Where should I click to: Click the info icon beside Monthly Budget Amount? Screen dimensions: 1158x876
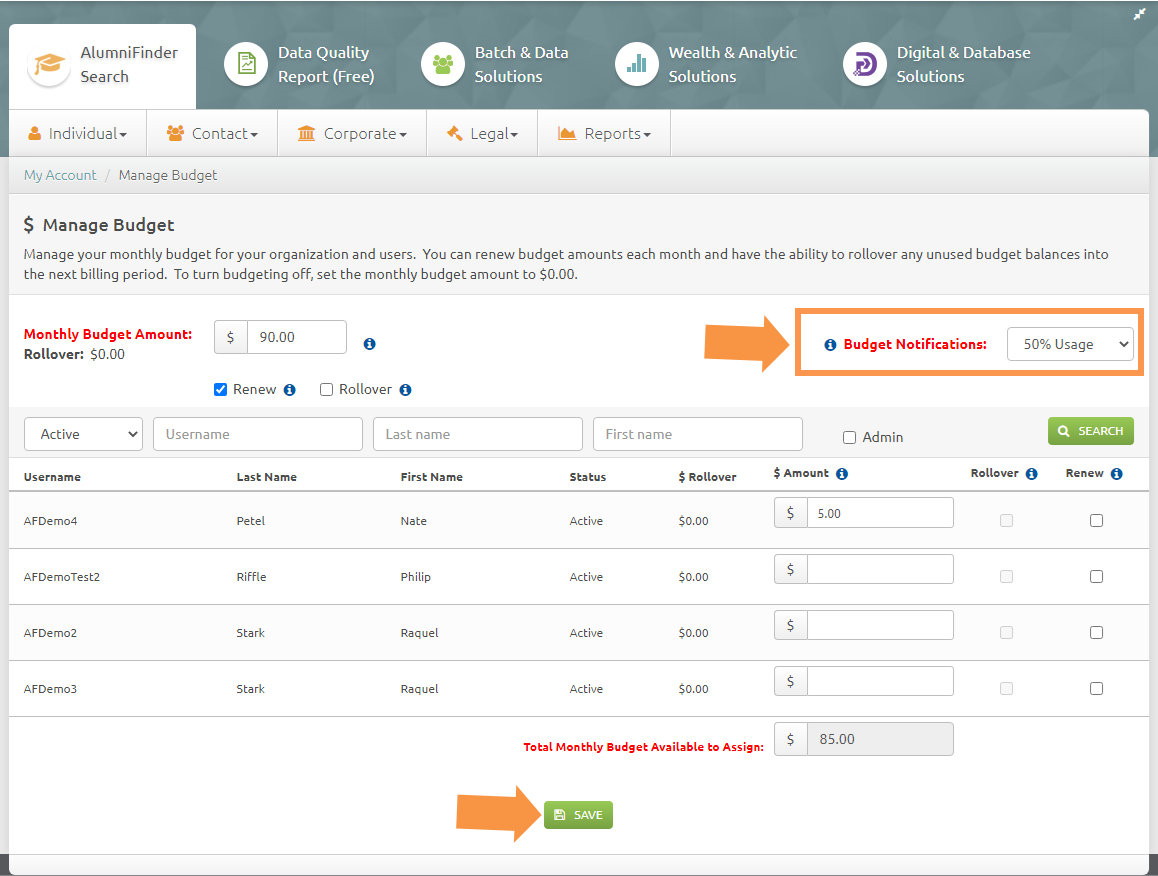coord(369,343)
